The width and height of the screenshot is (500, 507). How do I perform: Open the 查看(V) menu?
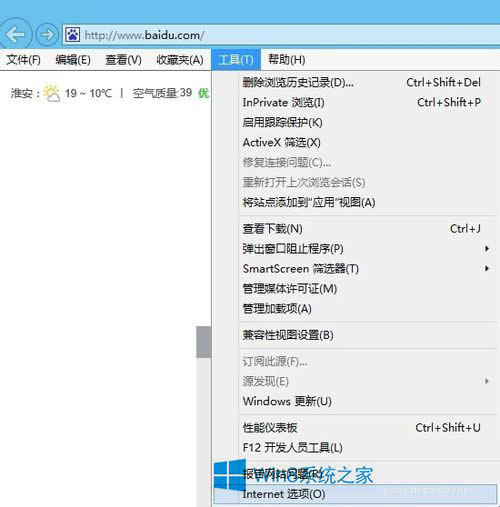point(123,60)
